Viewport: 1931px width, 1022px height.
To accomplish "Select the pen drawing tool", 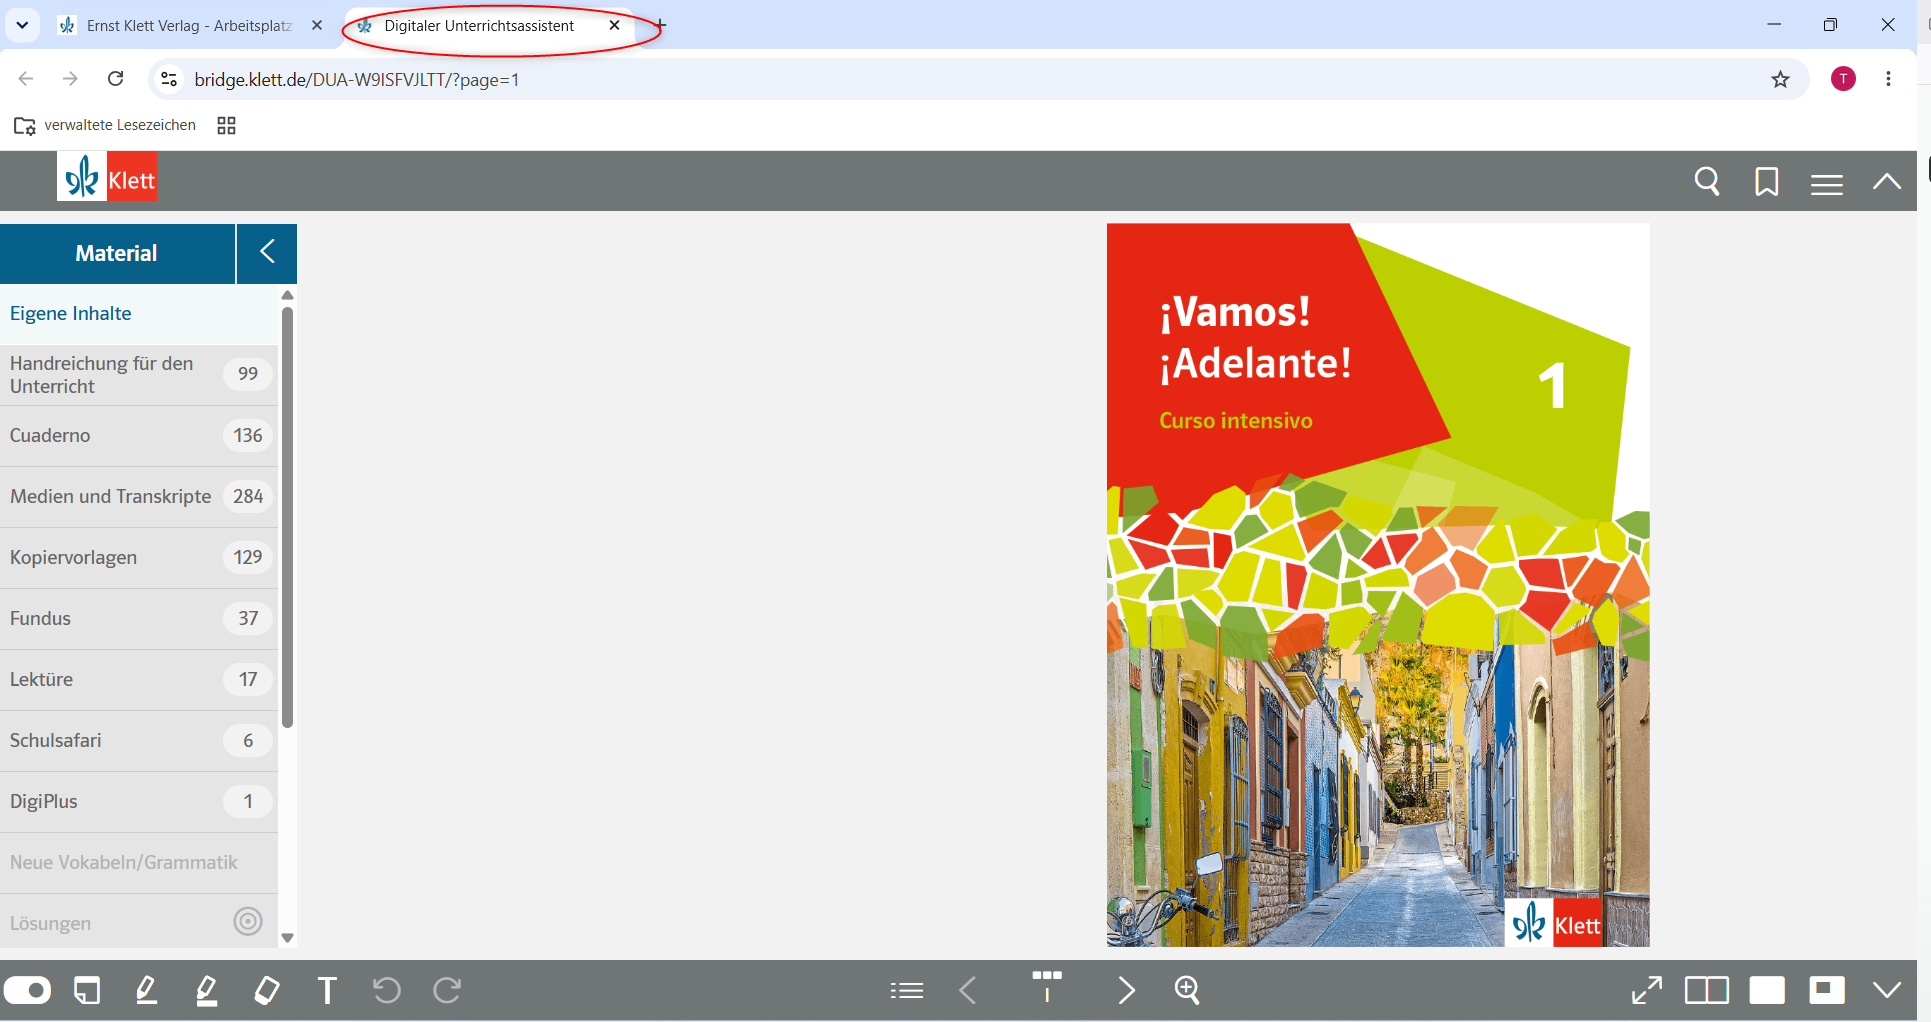I will click(146, 990).
